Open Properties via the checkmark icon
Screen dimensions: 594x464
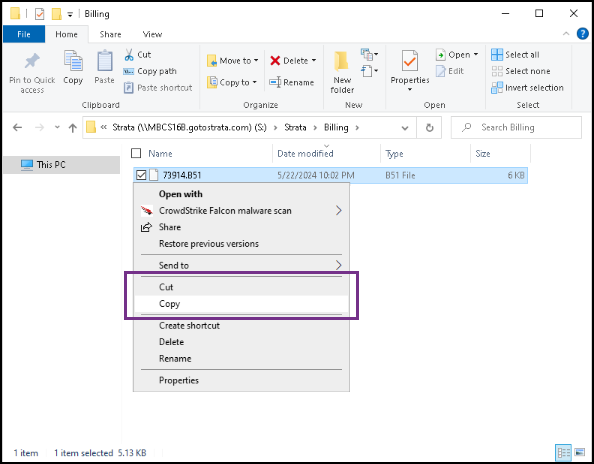coord(410,61)
